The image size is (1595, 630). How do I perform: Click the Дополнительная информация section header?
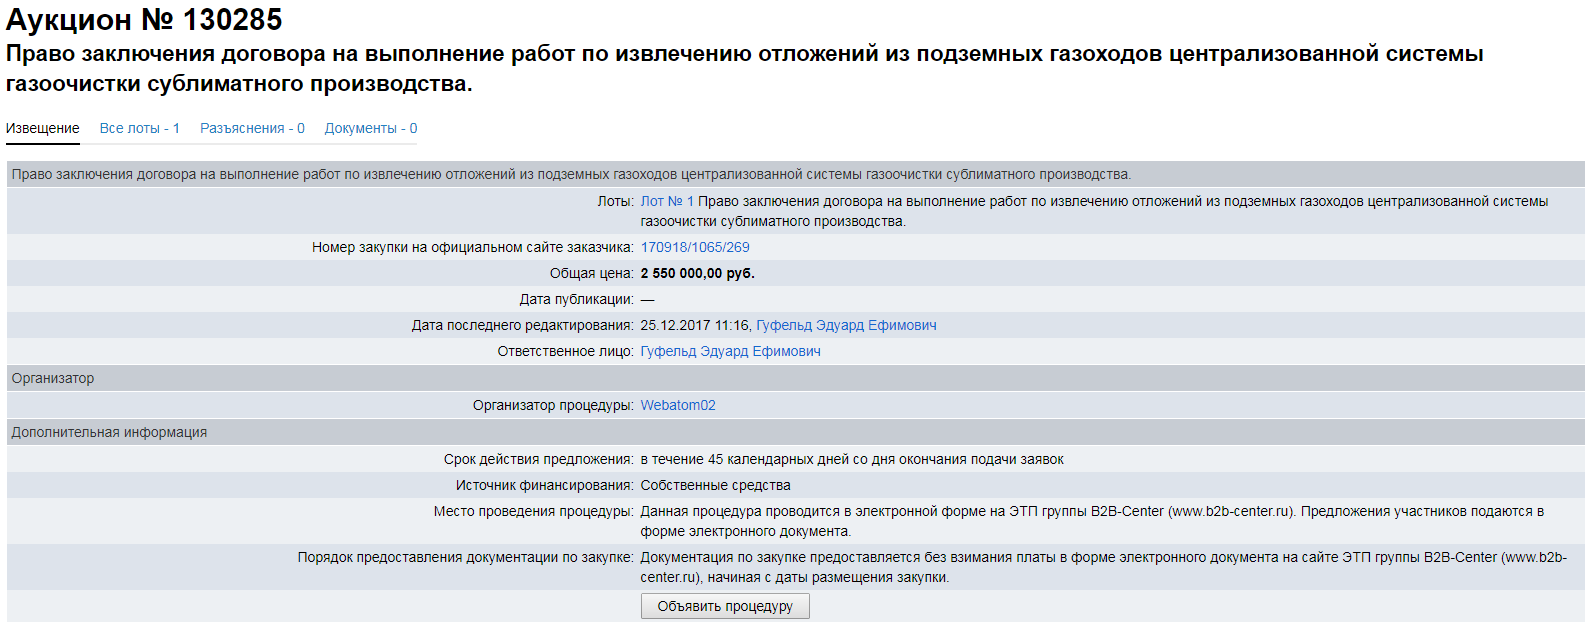tap(109, 432)
